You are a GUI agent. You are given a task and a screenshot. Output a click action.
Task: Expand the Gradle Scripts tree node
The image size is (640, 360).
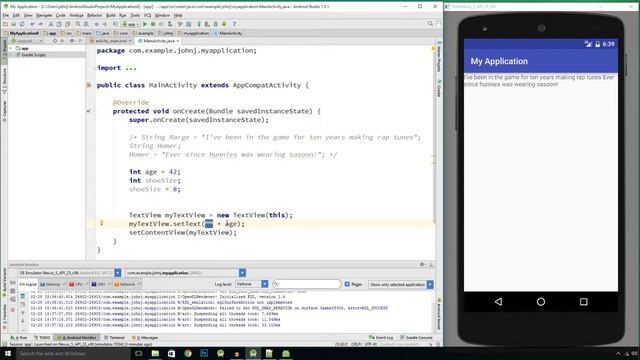coord(11,54)
